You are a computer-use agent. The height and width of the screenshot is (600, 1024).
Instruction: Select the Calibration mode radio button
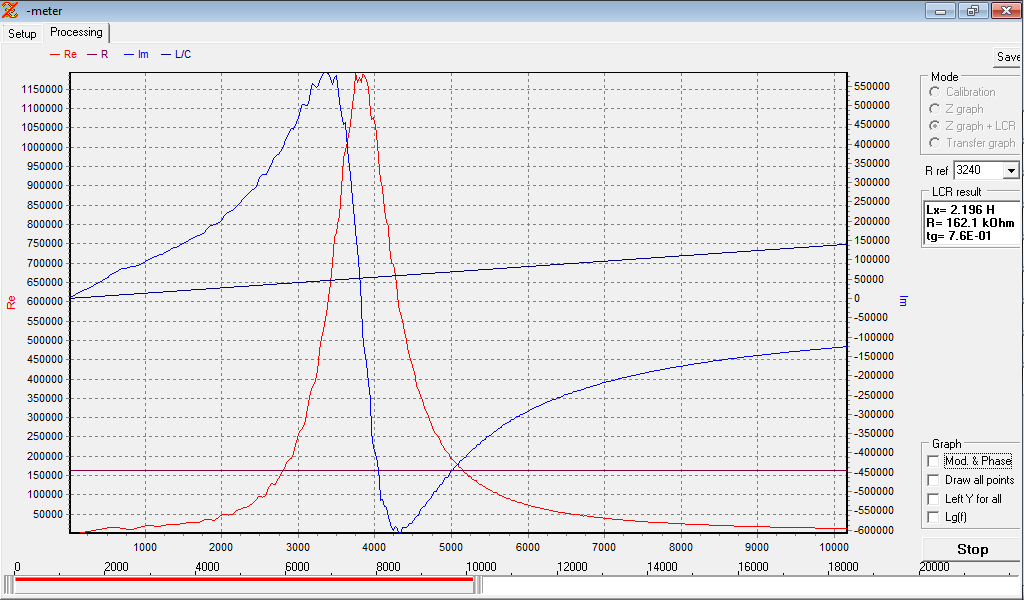tap(934, 92)
